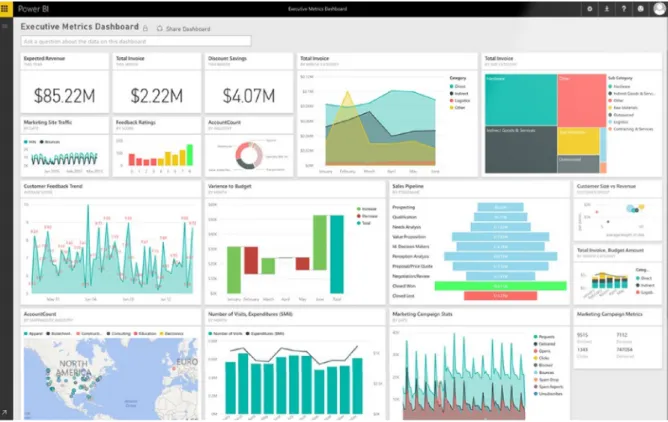Click the Value Proposition funnel bar

[500, 237]
